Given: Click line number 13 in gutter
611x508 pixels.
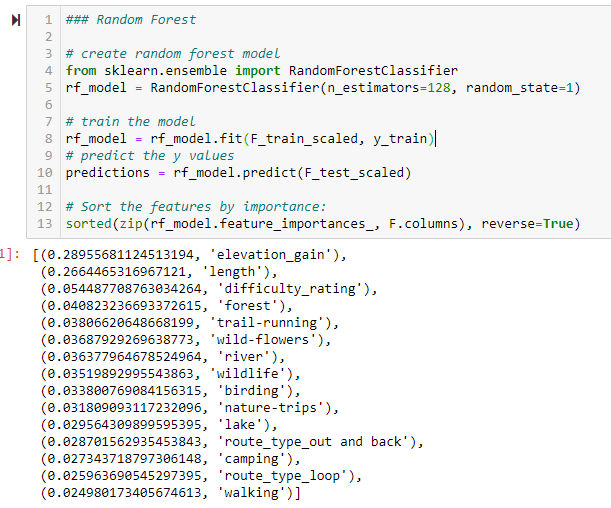Looking at the screenshot, I should click(x=44, y=224).
